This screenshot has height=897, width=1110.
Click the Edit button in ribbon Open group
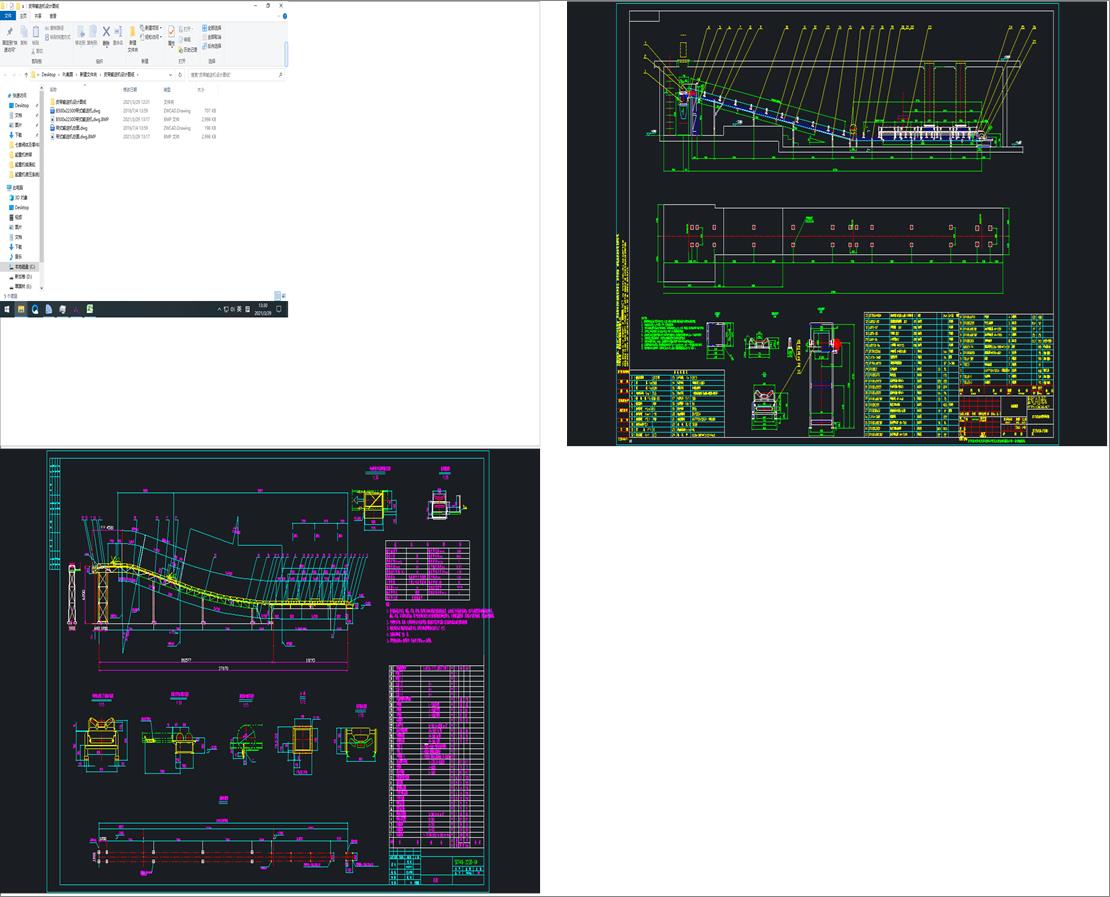point(187,40)
